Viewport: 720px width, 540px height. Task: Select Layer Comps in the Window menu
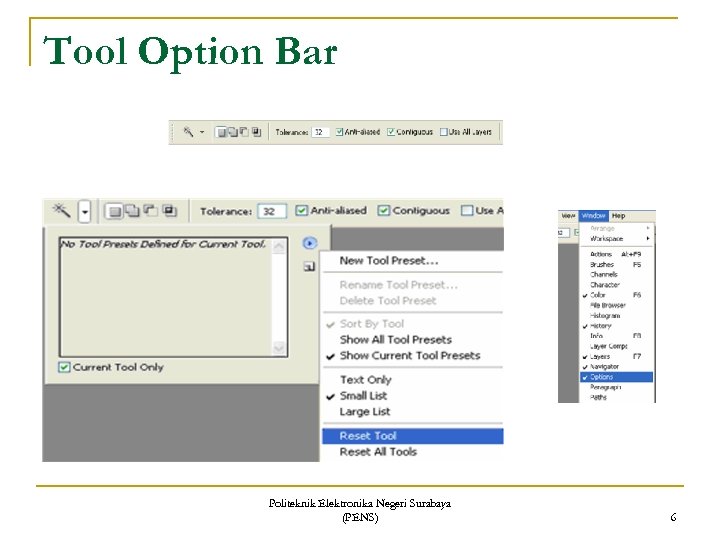tap(616, 346)
